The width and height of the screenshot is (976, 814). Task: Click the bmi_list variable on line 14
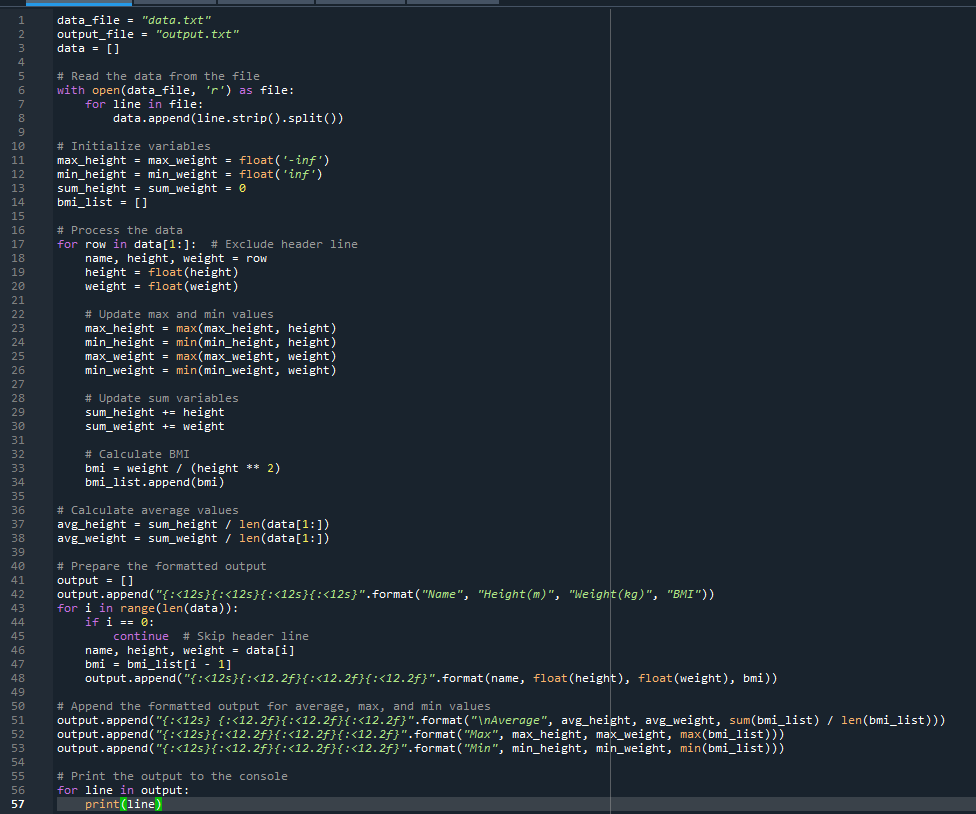pyautogui.click(x=84, y=201)
